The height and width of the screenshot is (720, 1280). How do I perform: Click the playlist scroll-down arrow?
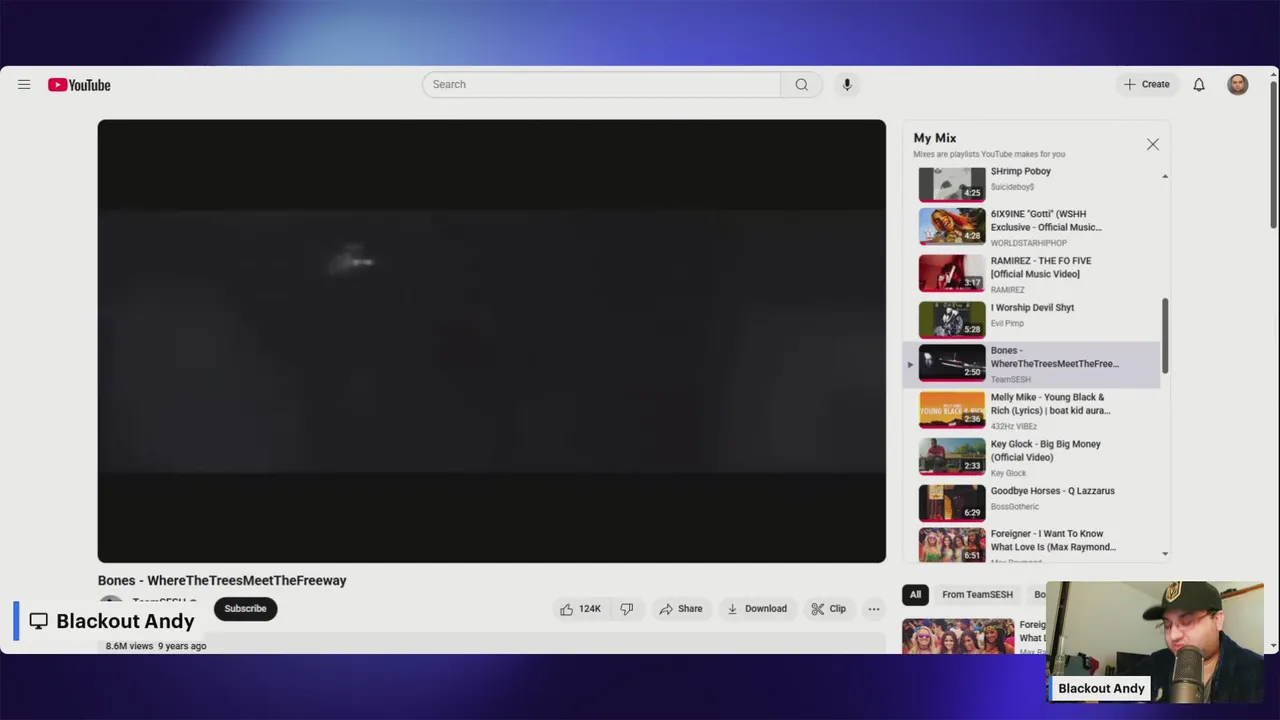[x=1165, y=554]
